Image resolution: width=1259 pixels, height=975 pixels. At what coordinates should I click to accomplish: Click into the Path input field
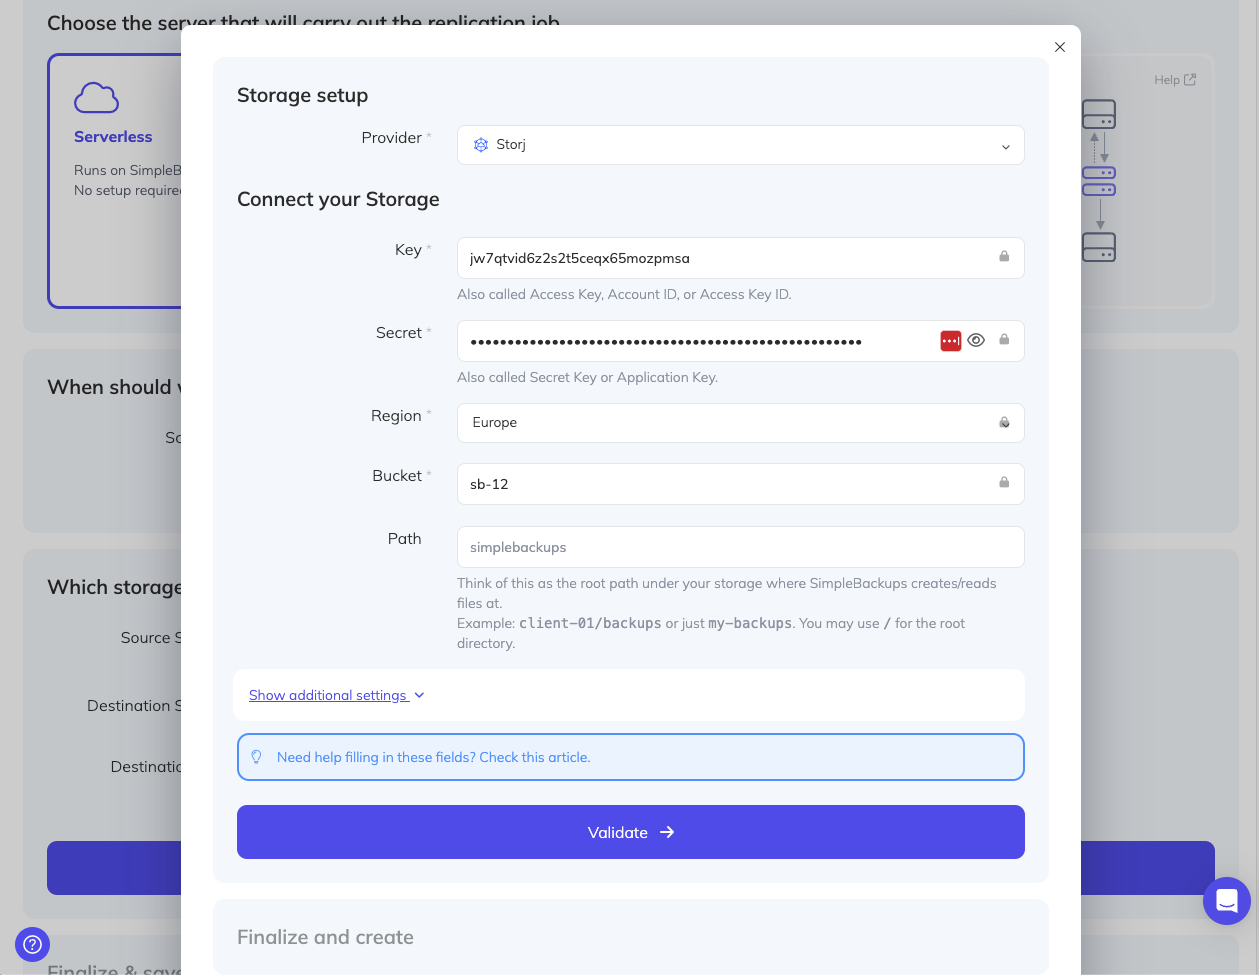740,547
